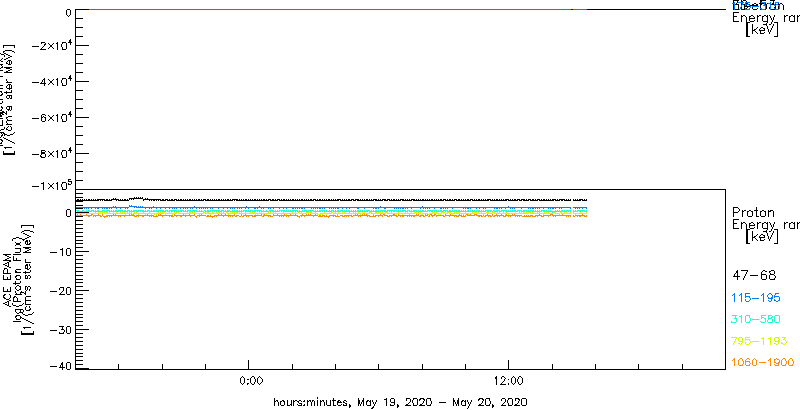Screen dimensions: 800x410
Task: Click the -10 label on proton flux axis
Action: pyautogui.click(x=60, y=251)
